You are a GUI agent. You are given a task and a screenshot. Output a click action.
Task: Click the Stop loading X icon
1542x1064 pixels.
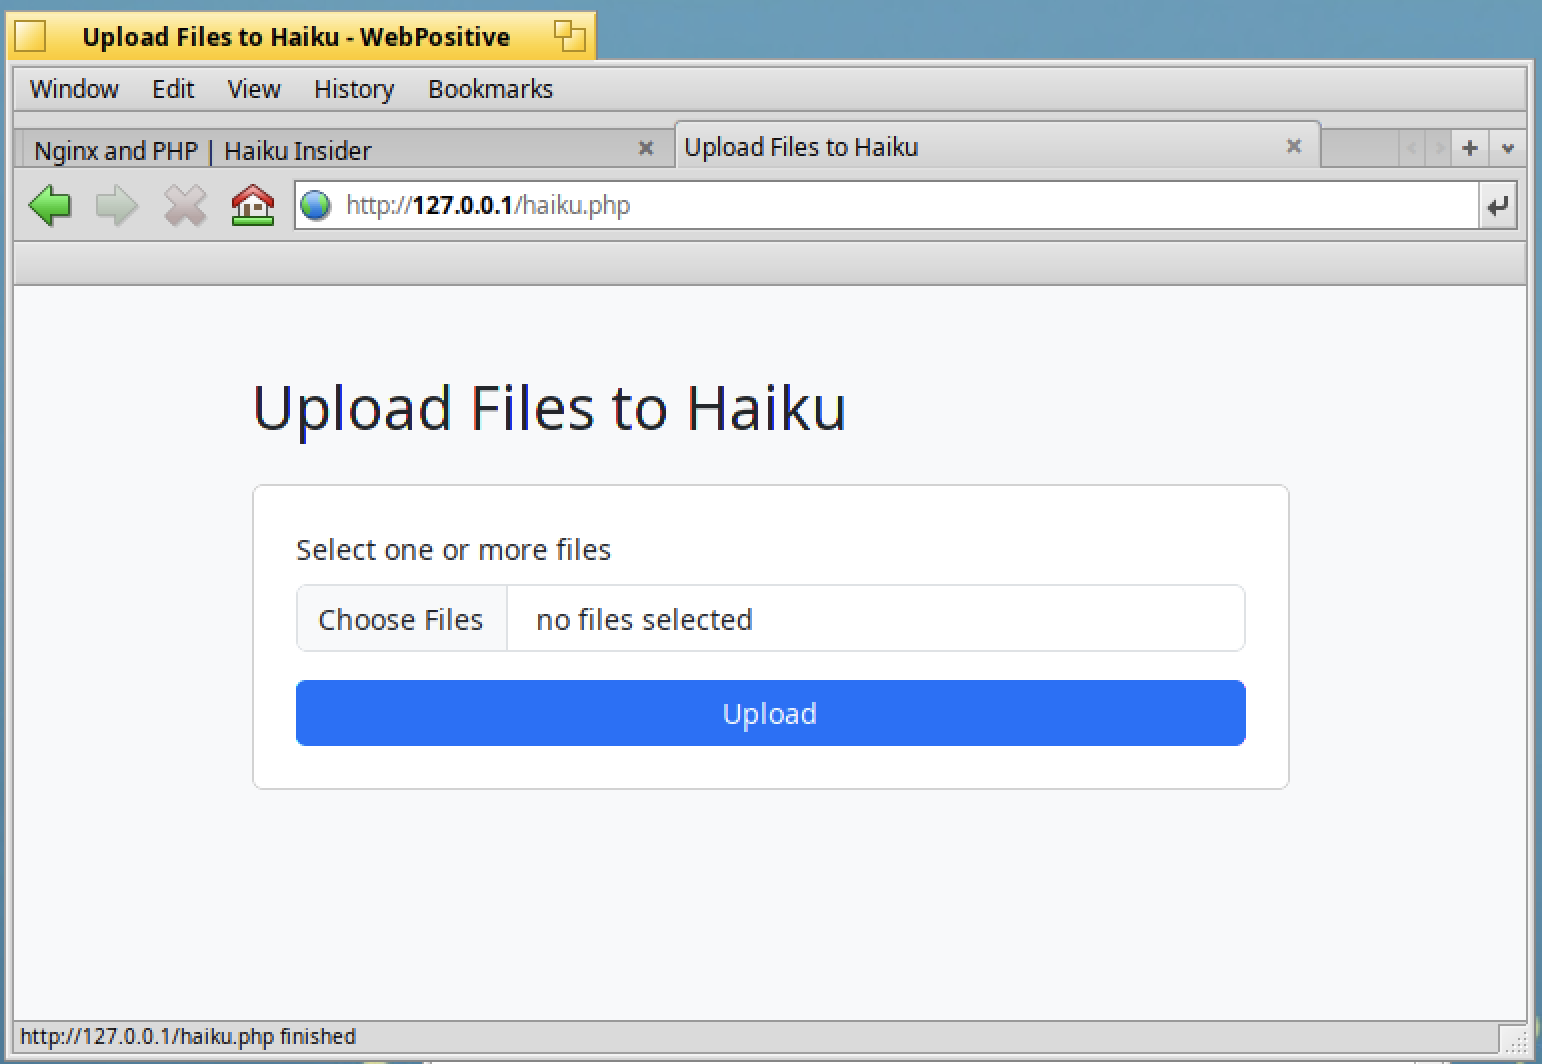185,206
